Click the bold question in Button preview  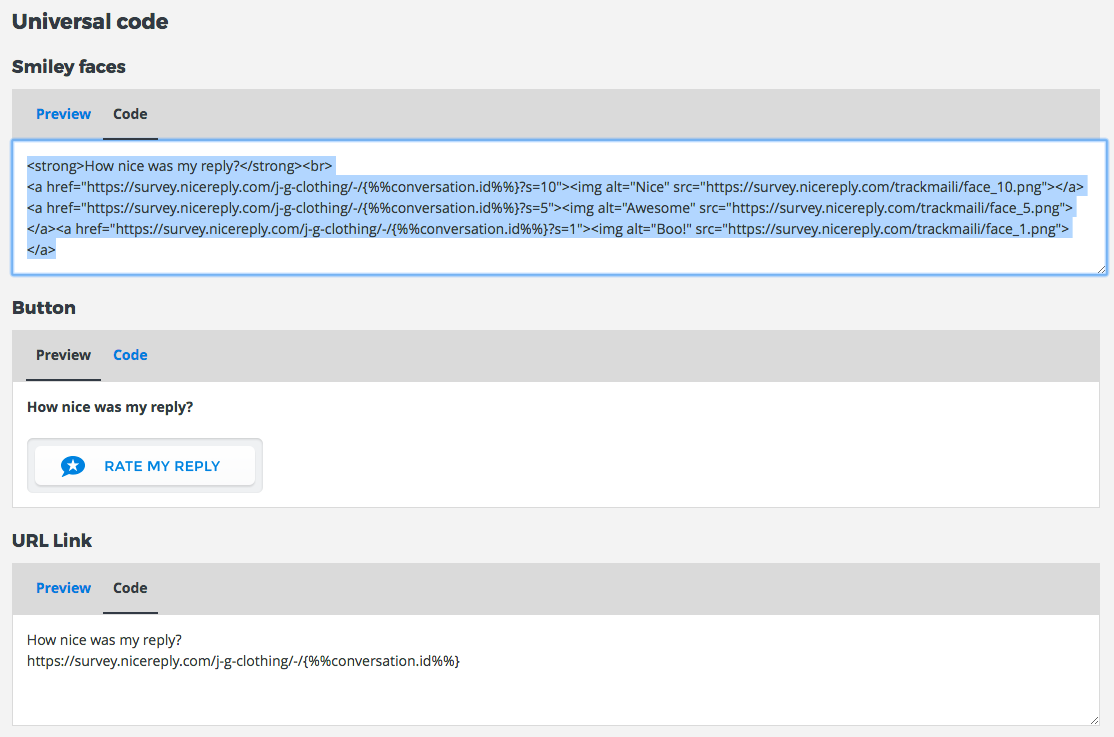[x=110, y=407]
